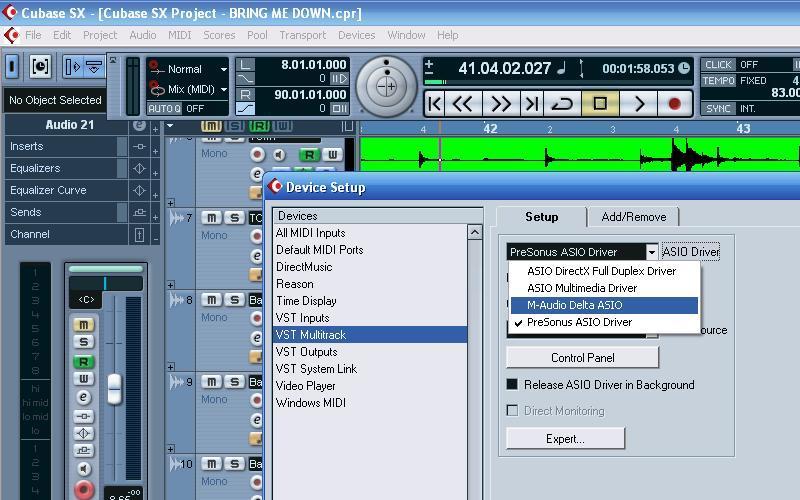Toggle the Punch In button
Viewport: 800px width, 500px height.
(x=245, y=79)
